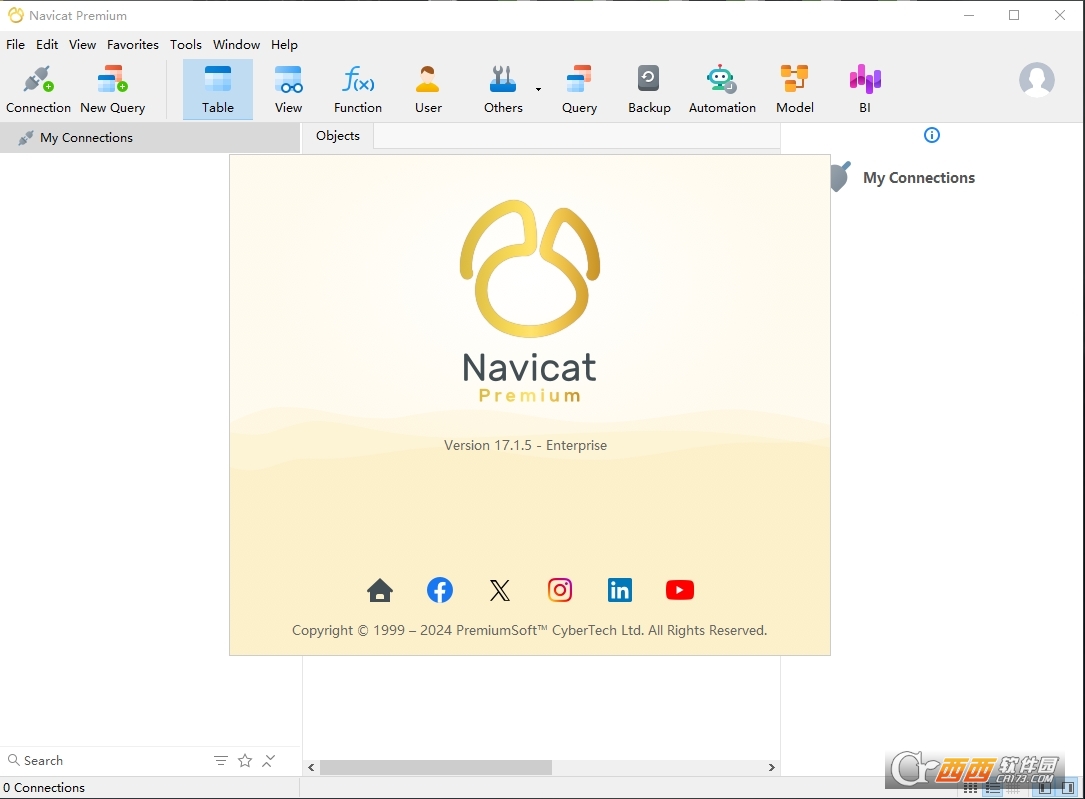Click the copyright PremiumSoft text

point(529,630)
